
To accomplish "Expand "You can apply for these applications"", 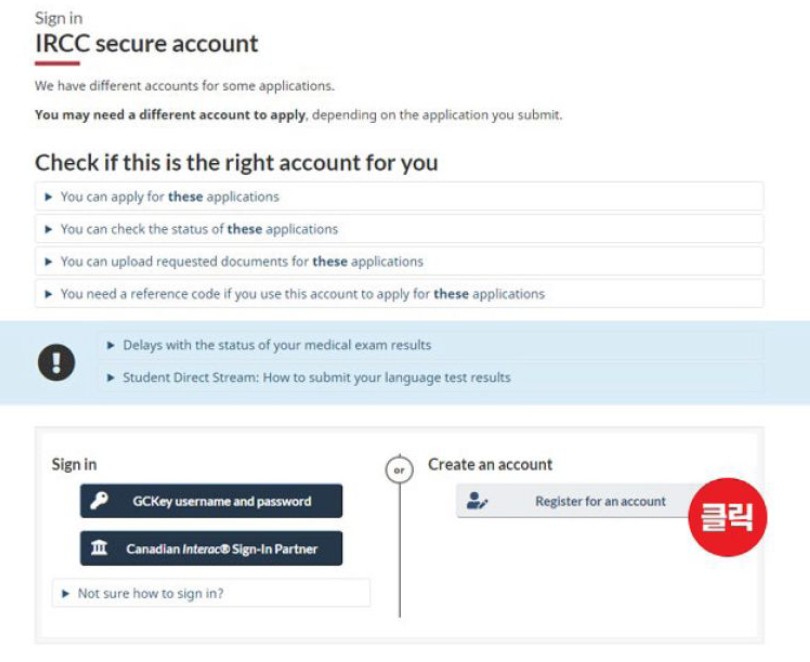I will pos(170,197).
